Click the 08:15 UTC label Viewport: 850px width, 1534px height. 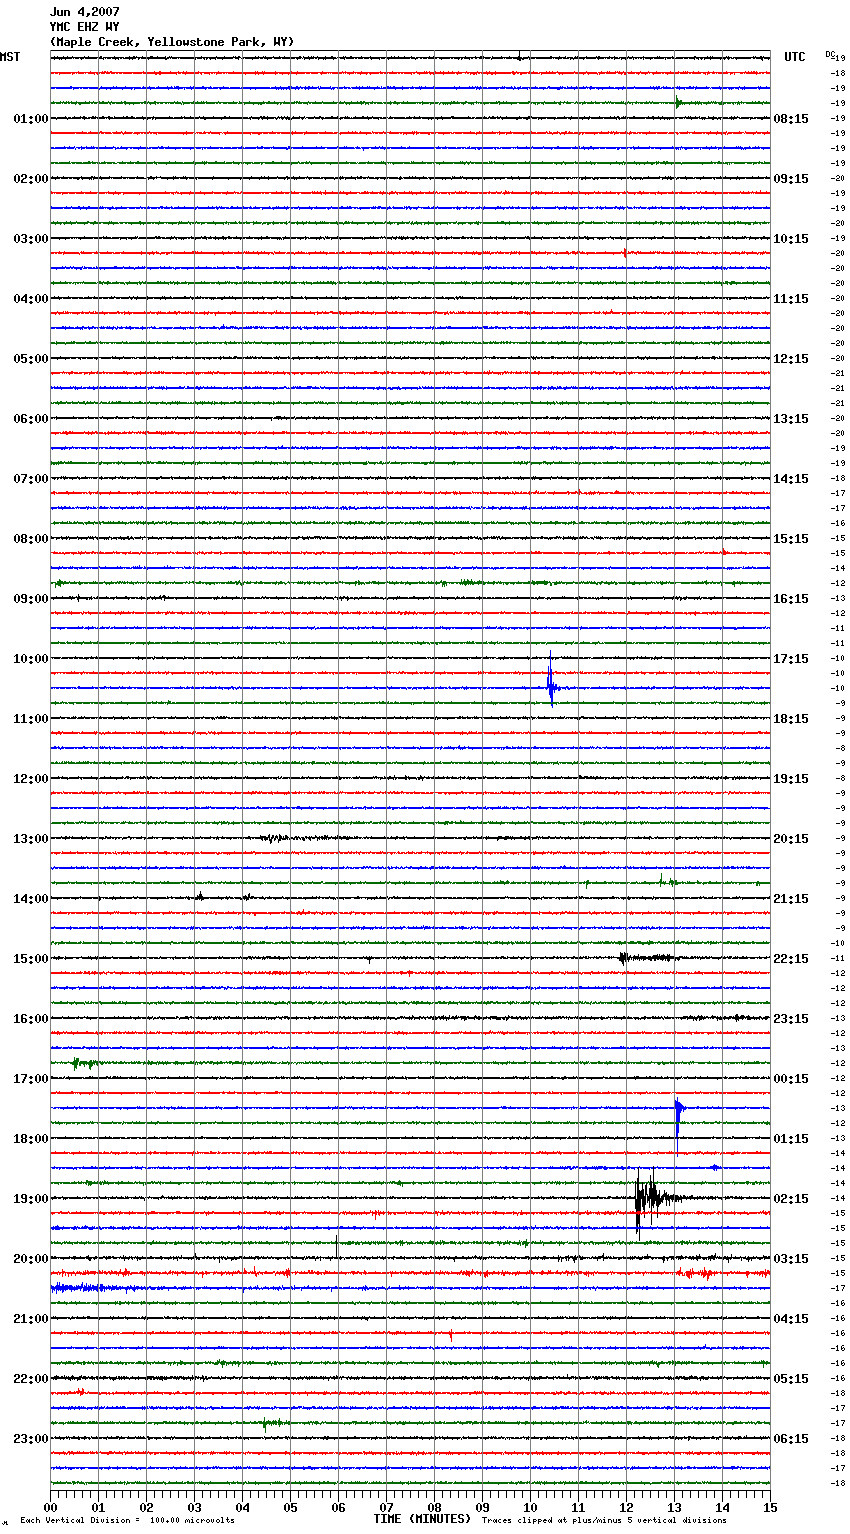(x=791, y=119)
